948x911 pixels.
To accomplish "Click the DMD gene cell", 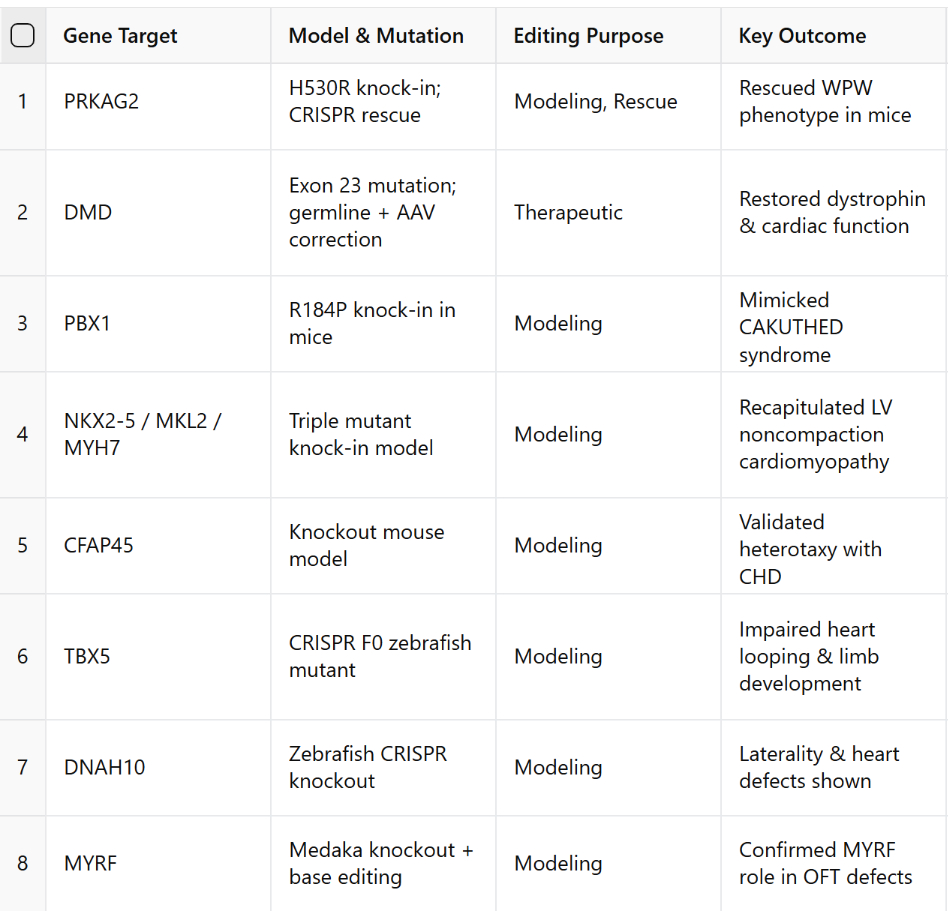I will click(88, 212).
